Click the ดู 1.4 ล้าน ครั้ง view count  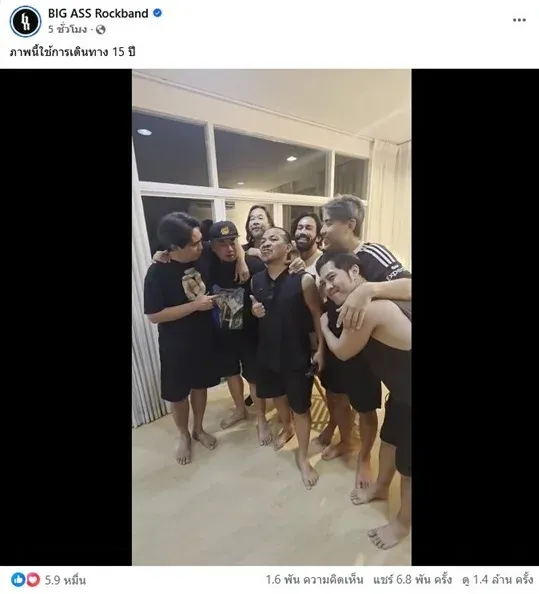tap(498, 580)
